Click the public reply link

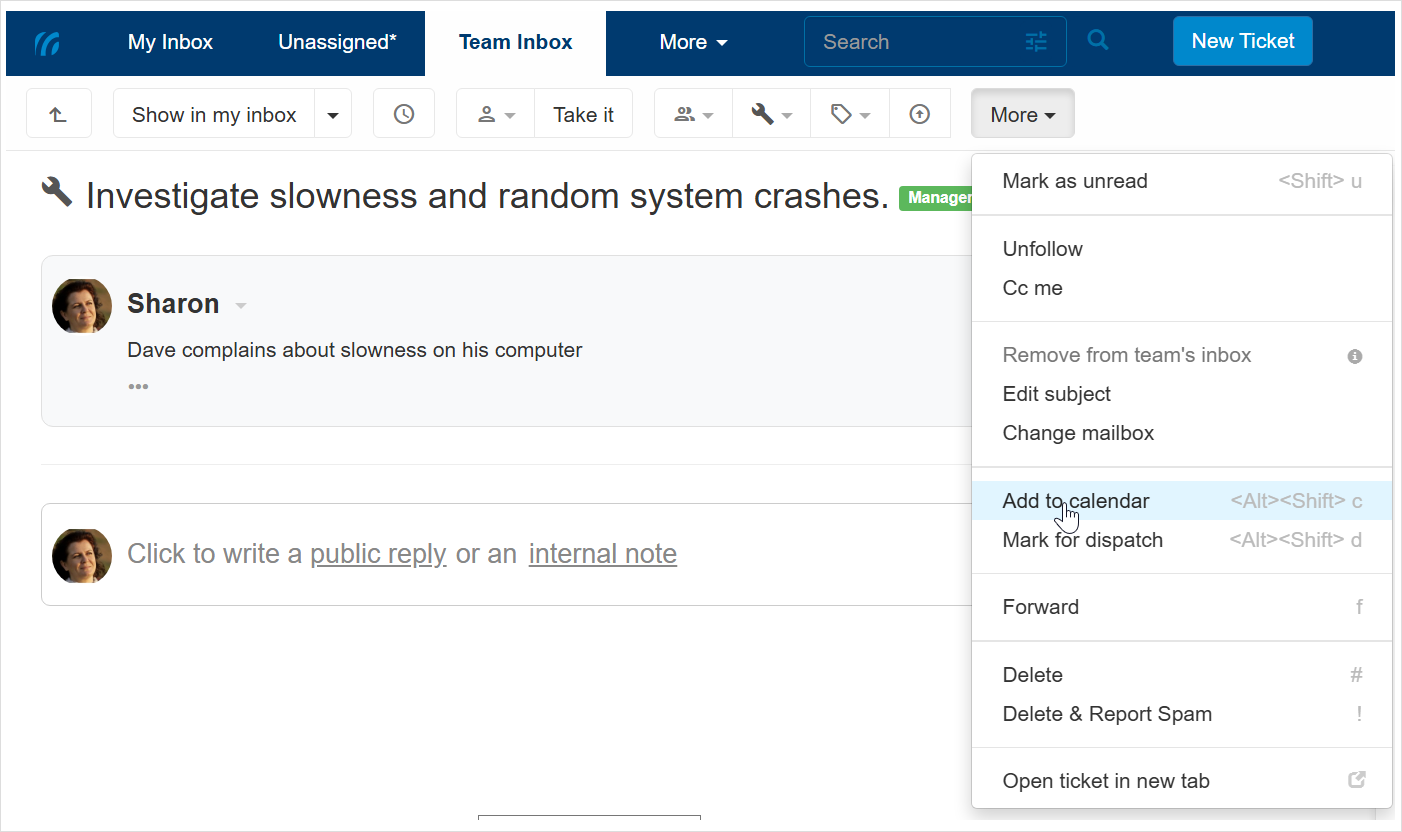(378, 554)
